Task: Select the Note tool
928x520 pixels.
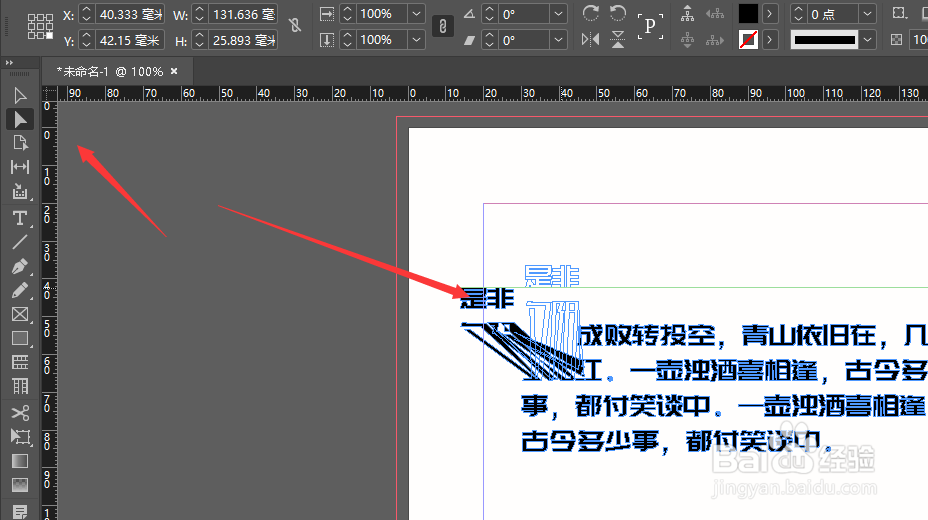Action: pos(20,511)
